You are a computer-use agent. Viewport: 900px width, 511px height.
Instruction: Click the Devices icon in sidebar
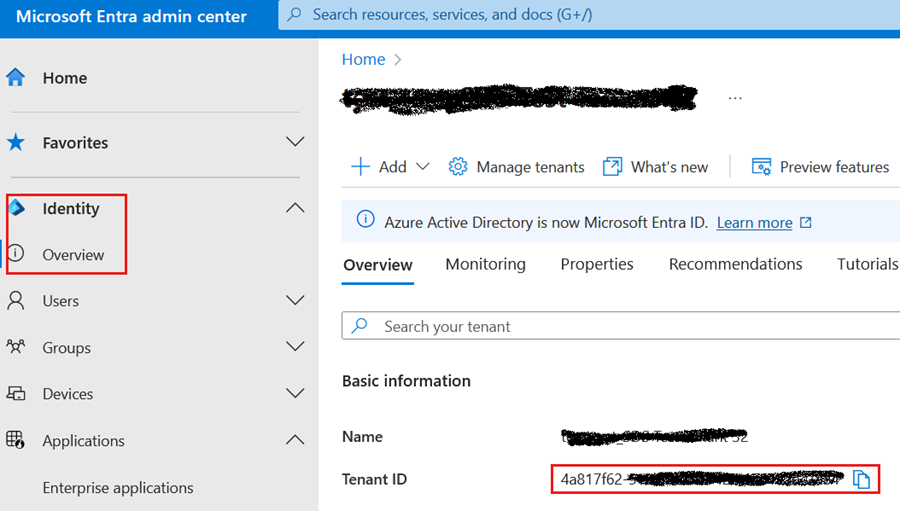(x=15, y=393)
